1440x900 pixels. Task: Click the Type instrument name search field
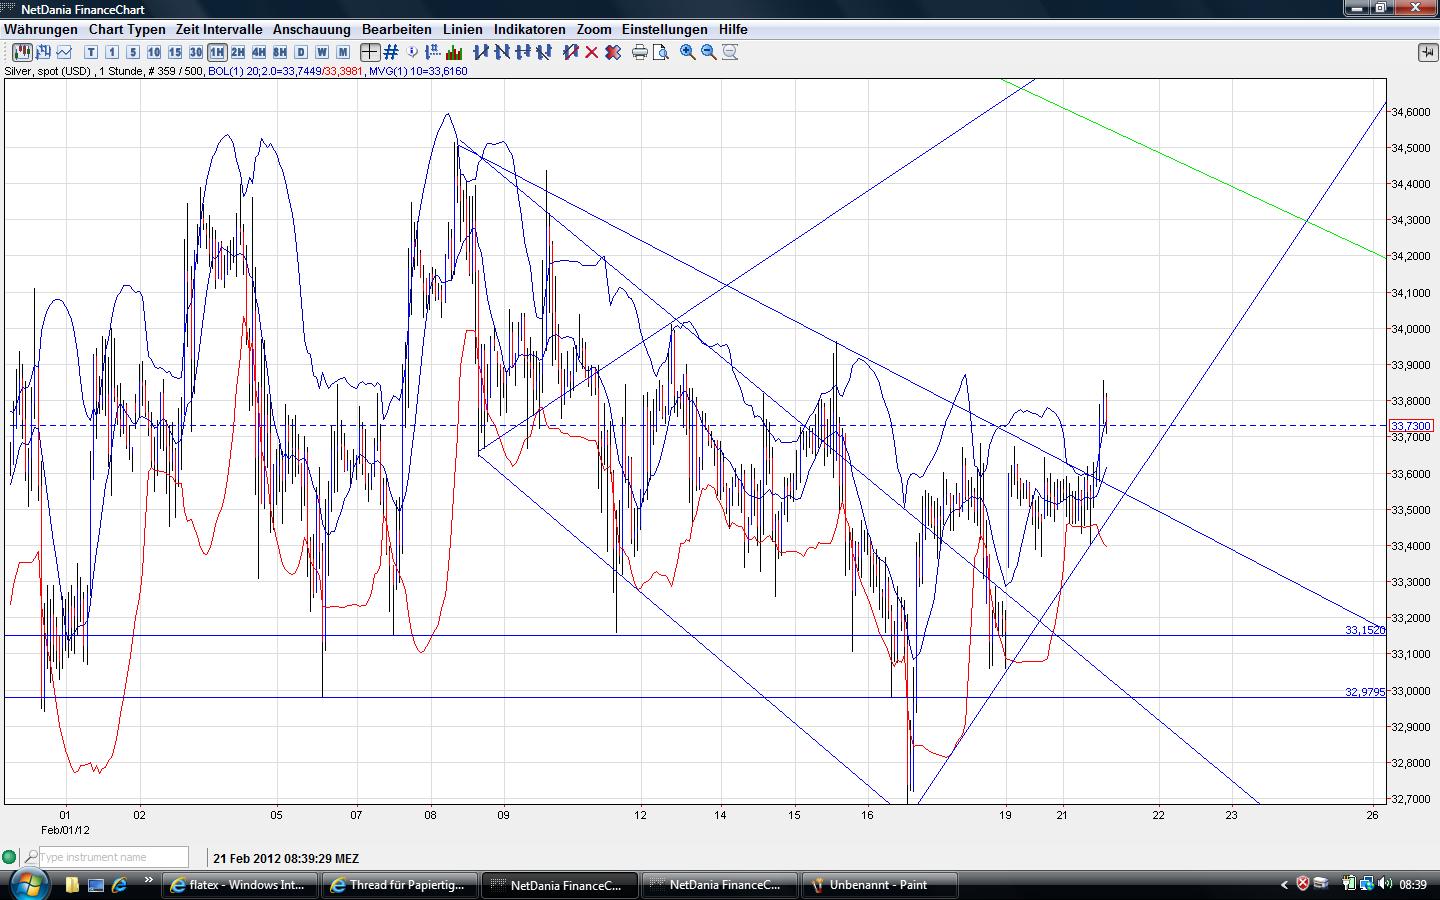(112, 857)
